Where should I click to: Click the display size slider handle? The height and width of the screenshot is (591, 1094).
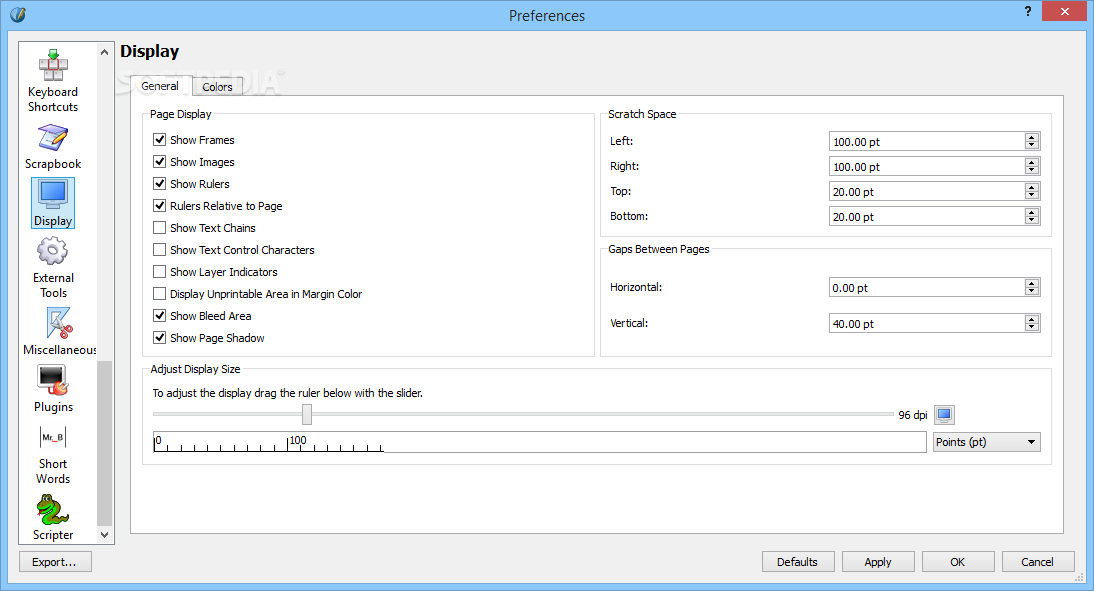coord(307,414)
